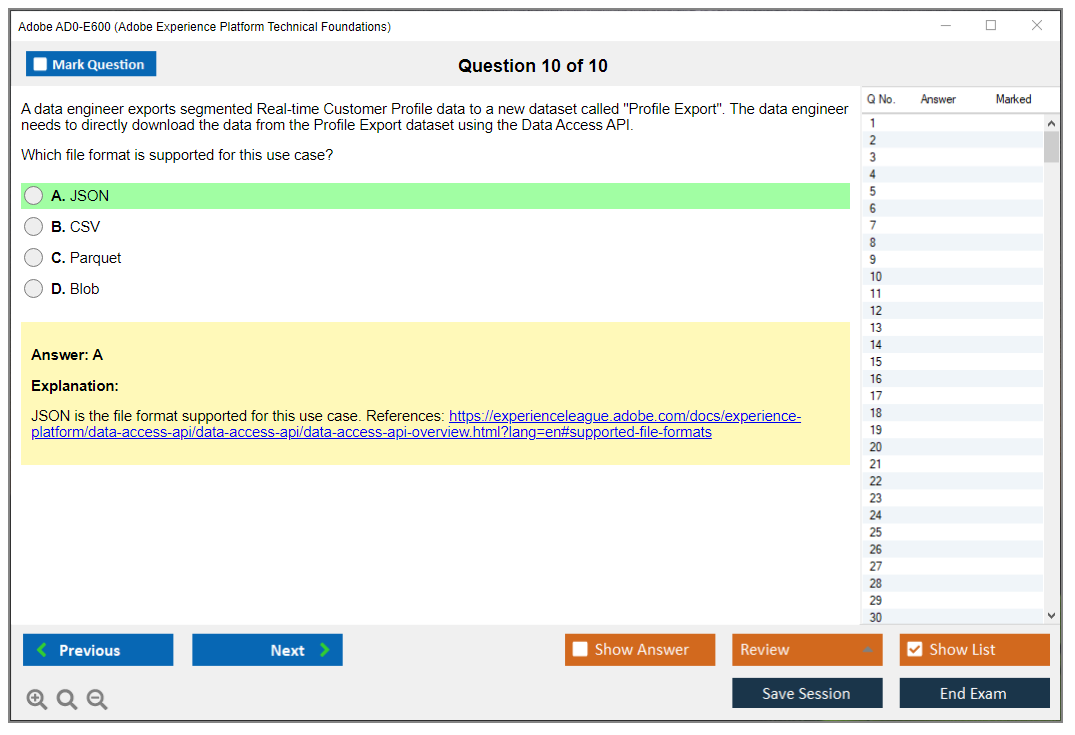Choose answer option B. CSV
This screenshot has width=1075, height=735.
coord(34,227)
